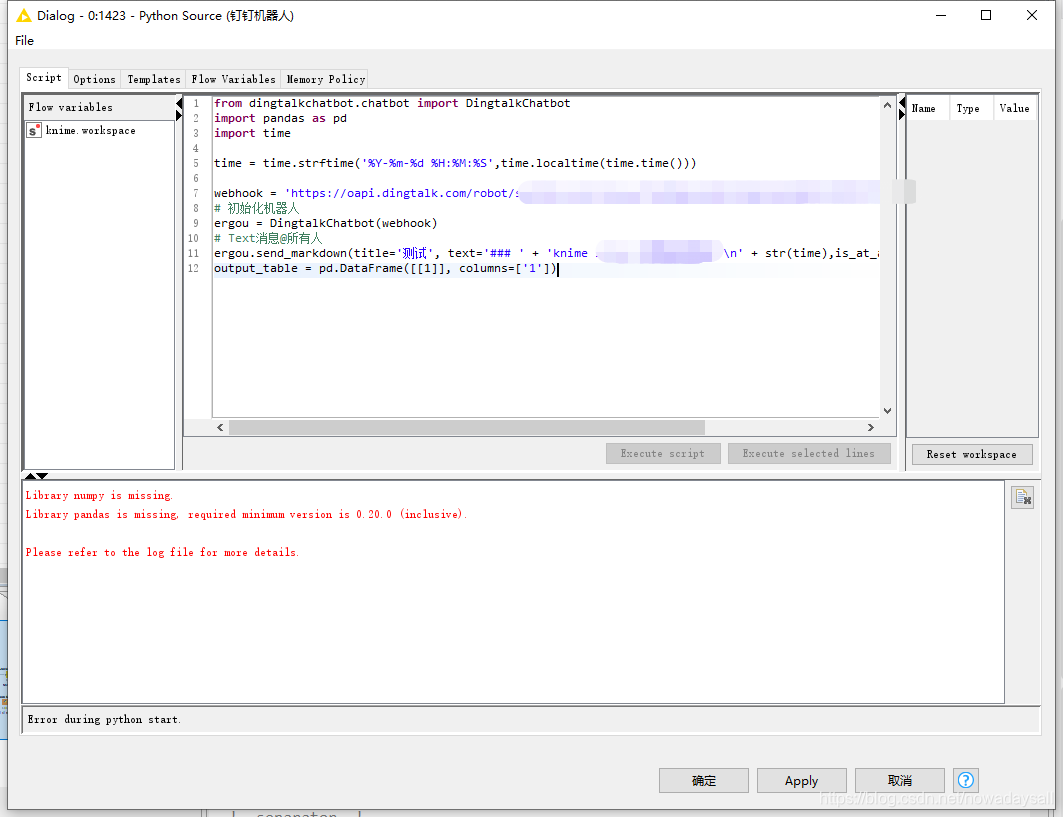Click the up triangle above console

click(x=30, y=476)
